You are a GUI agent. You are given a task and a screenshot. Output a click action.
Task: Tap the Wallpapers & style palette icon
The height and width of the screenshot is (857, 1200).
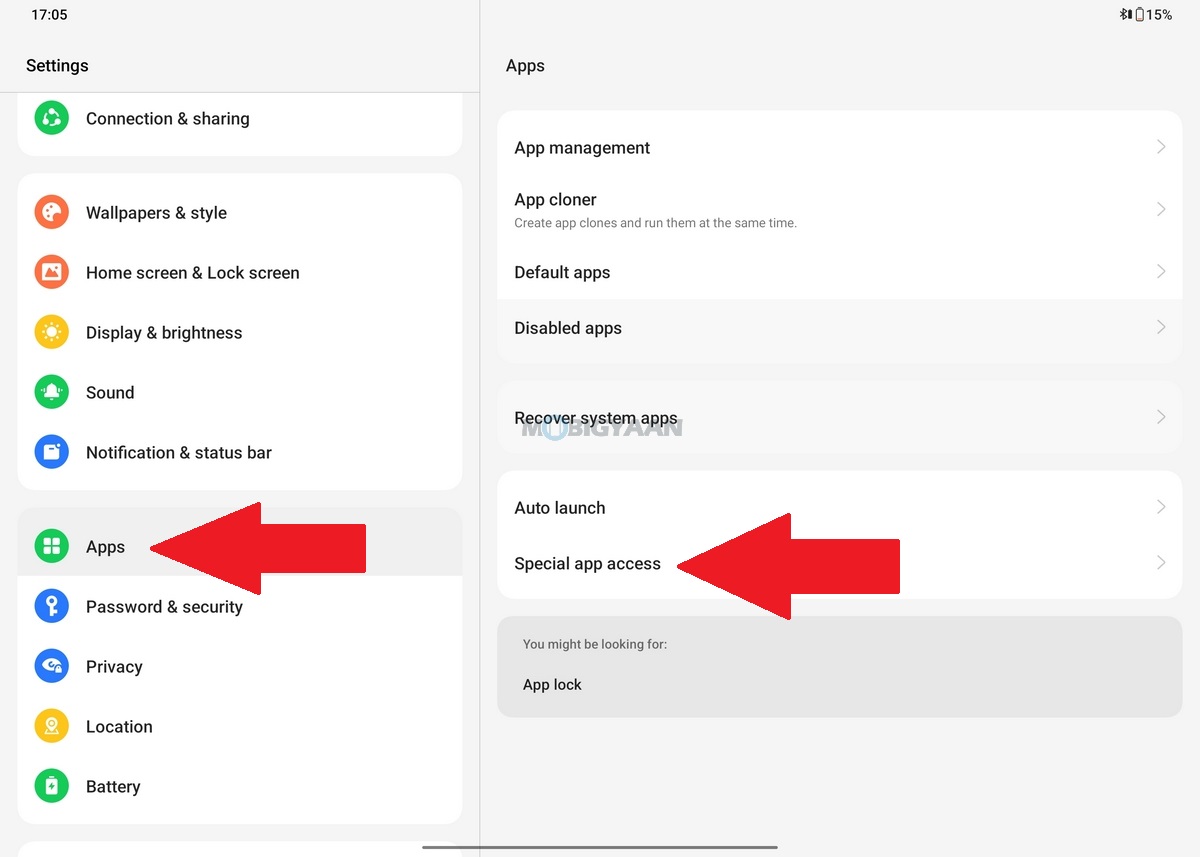coord(51,212)
